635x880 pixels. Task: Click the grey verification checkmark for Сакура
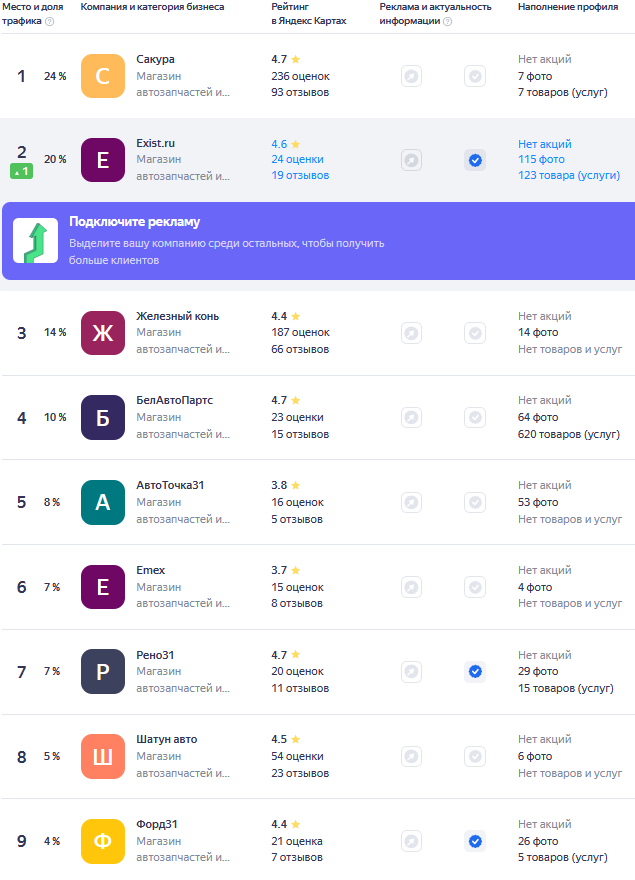click(x=475, y=76)
